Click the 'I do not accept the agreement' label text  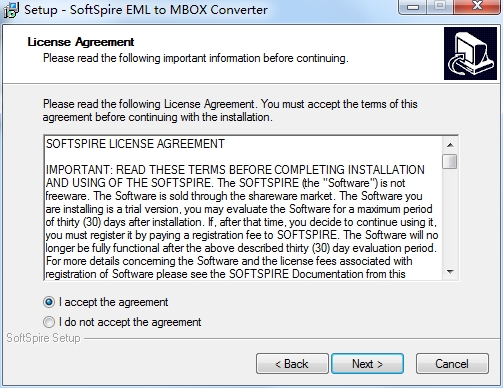[x=130, y=322]
